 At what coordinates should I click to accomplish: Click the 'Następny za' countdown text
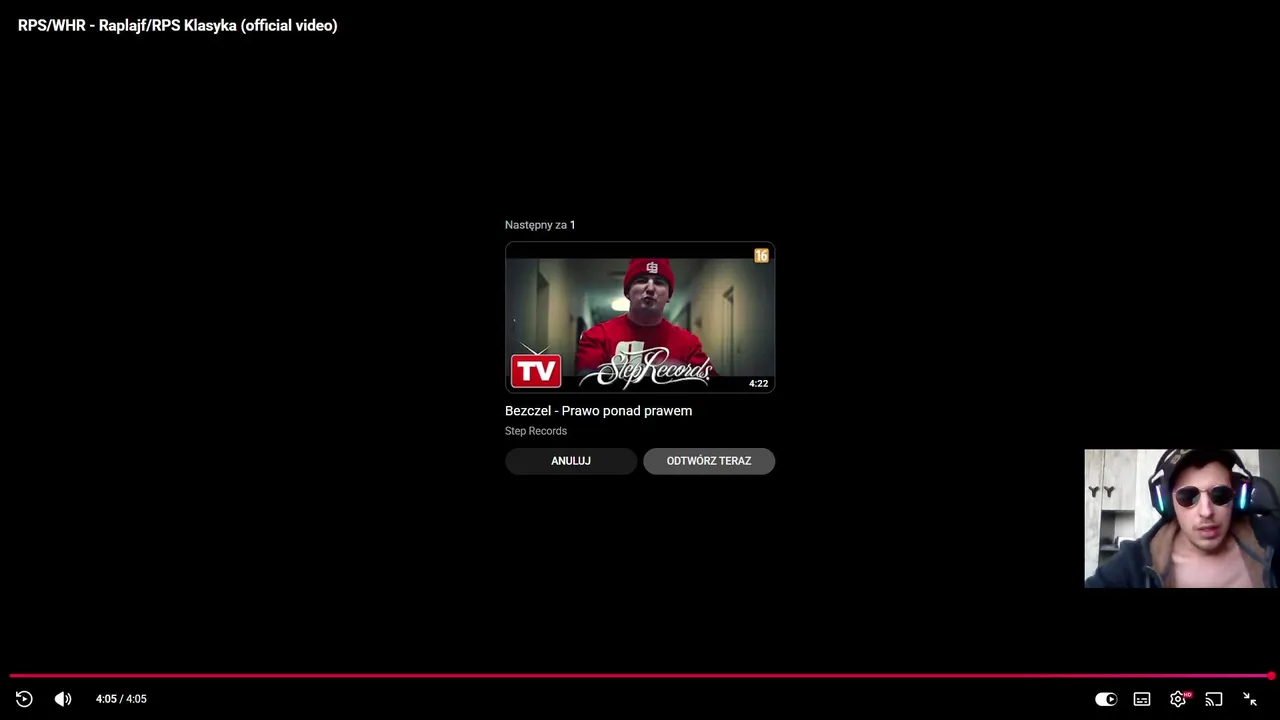[540, 225]
